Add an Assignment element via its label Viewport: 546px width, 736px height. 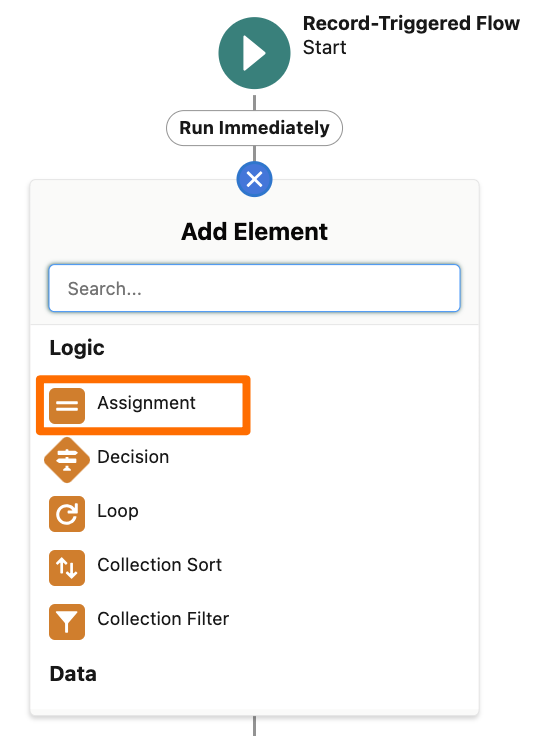point(146,403)
